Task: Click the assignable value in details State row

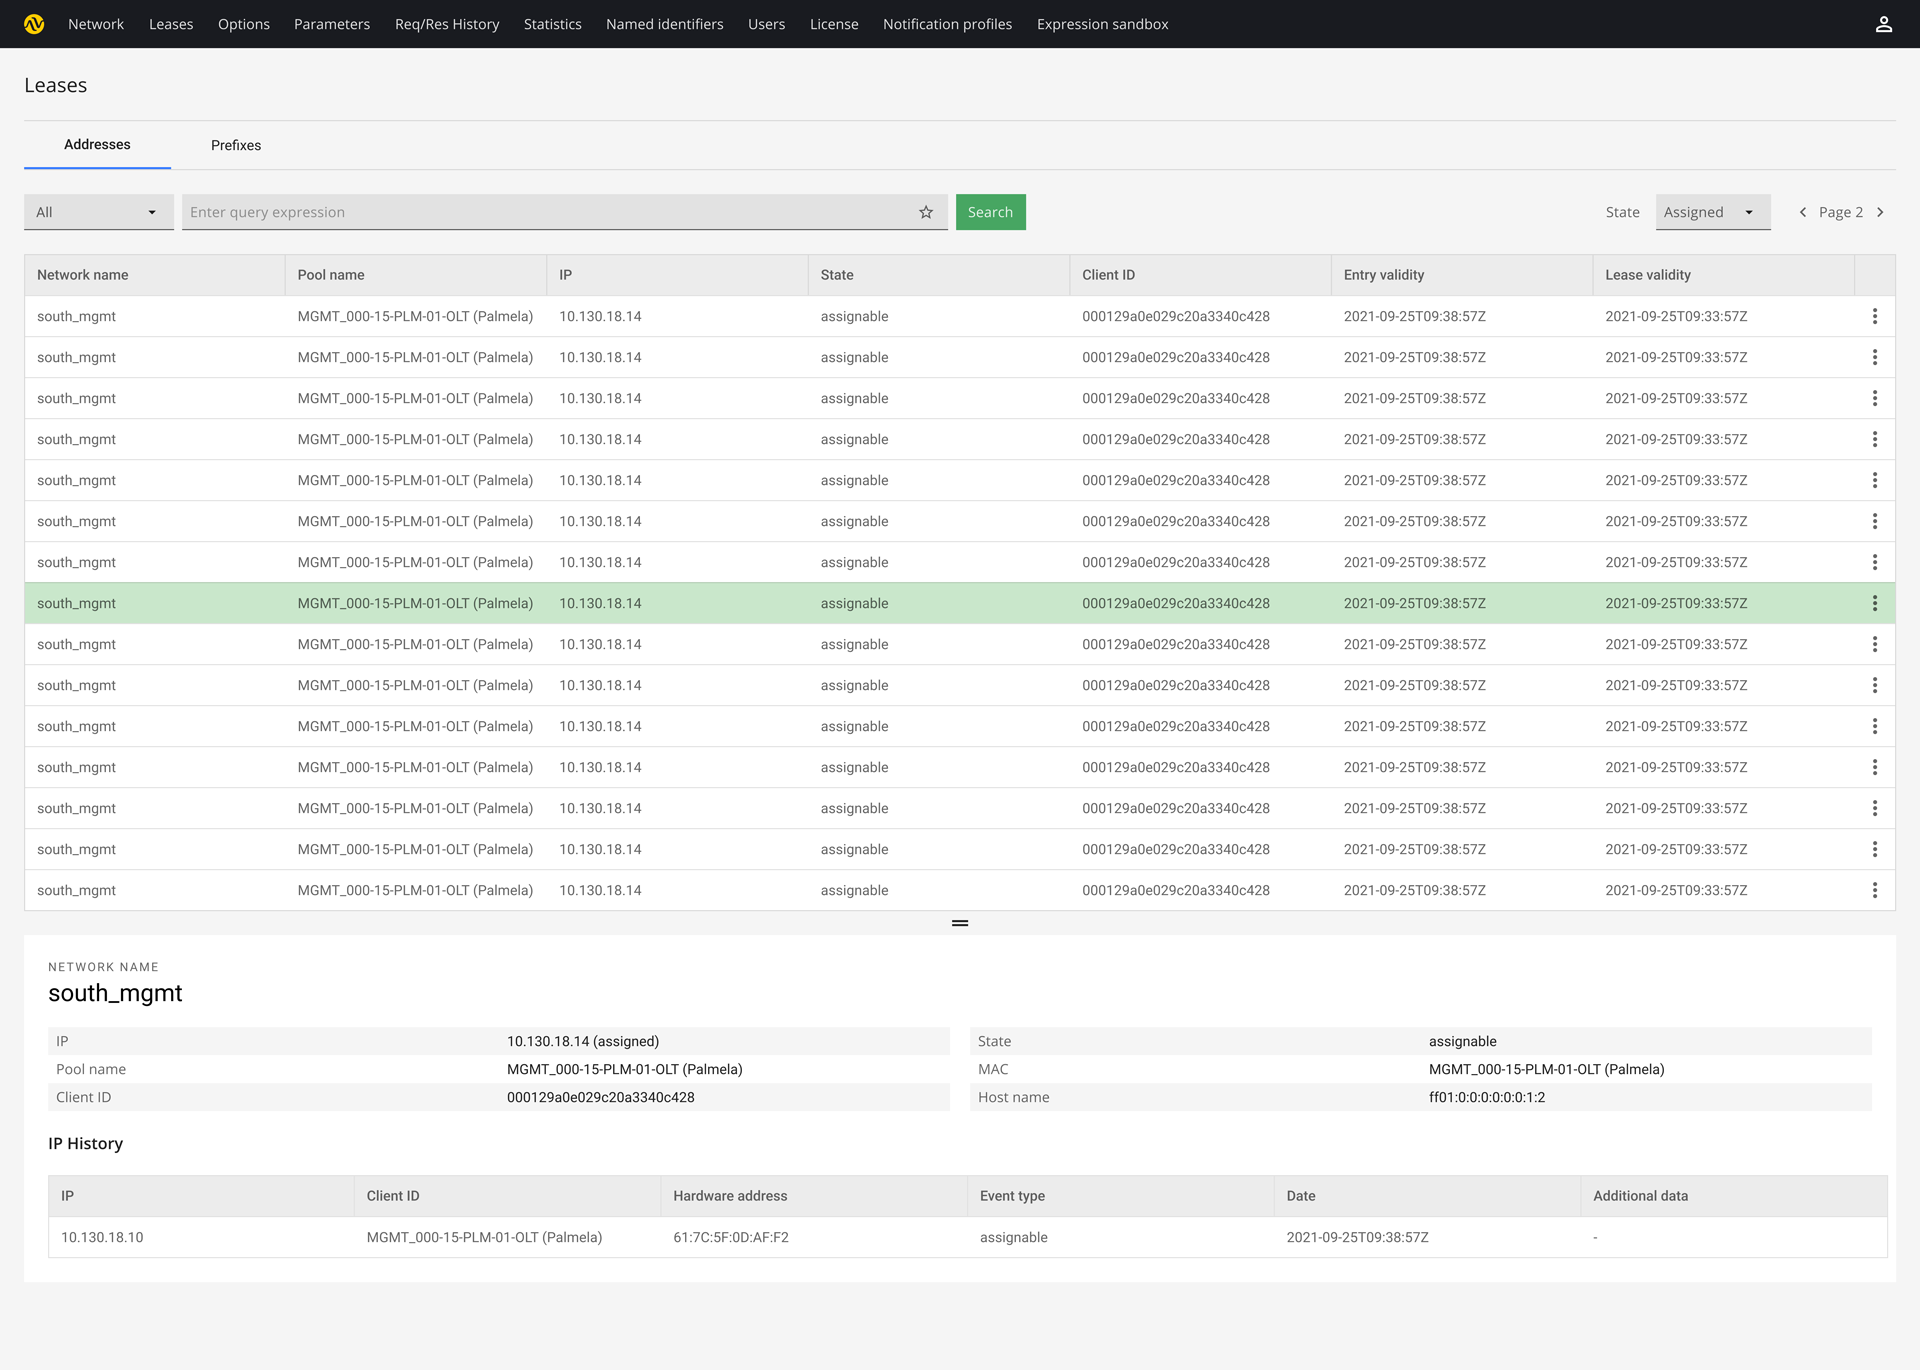Action: [1462, 1041]
